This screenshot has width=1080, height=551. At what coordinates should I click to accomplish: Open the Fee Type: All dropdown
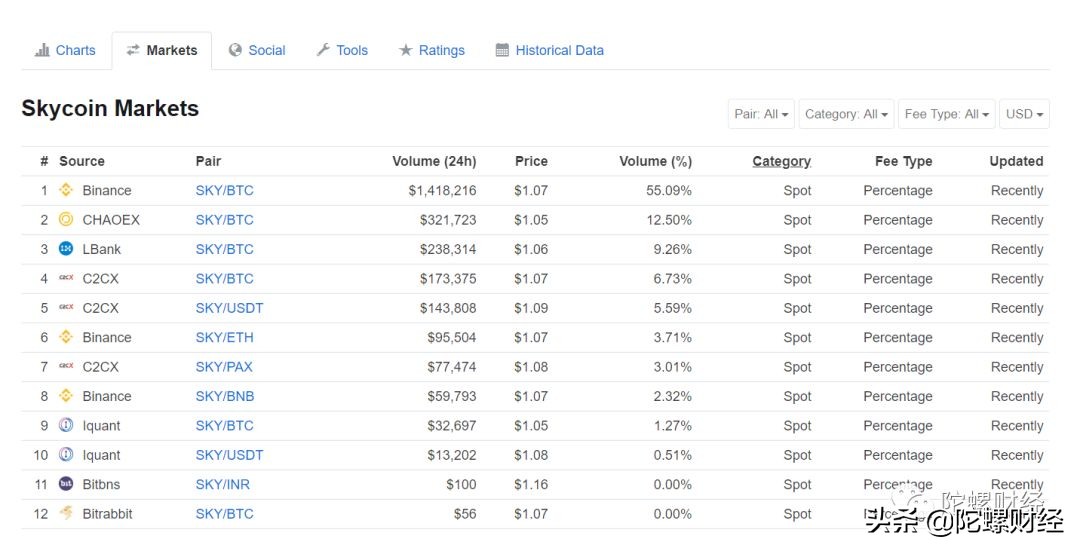pyautogui.click(x=947, y=114)
